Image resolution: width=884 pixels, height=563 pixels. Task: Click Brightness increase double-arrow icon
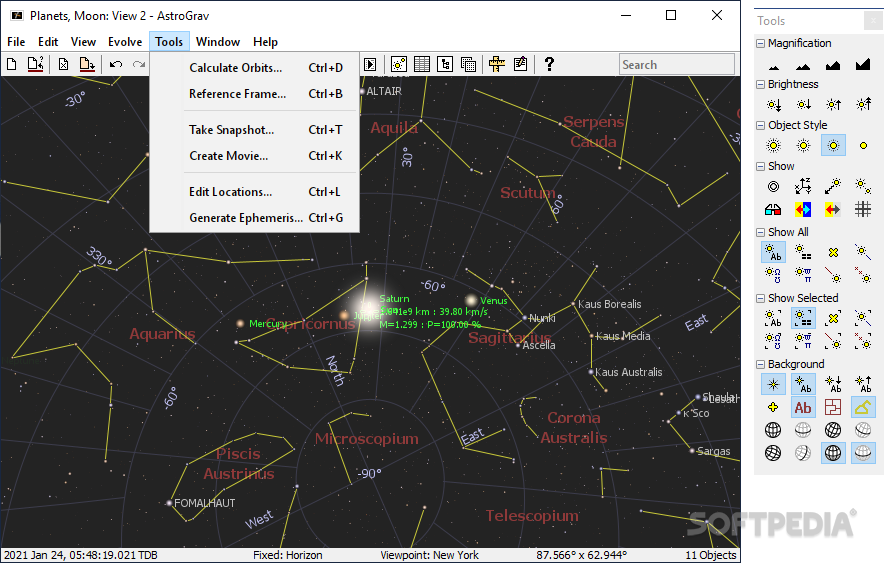(863, 105)
